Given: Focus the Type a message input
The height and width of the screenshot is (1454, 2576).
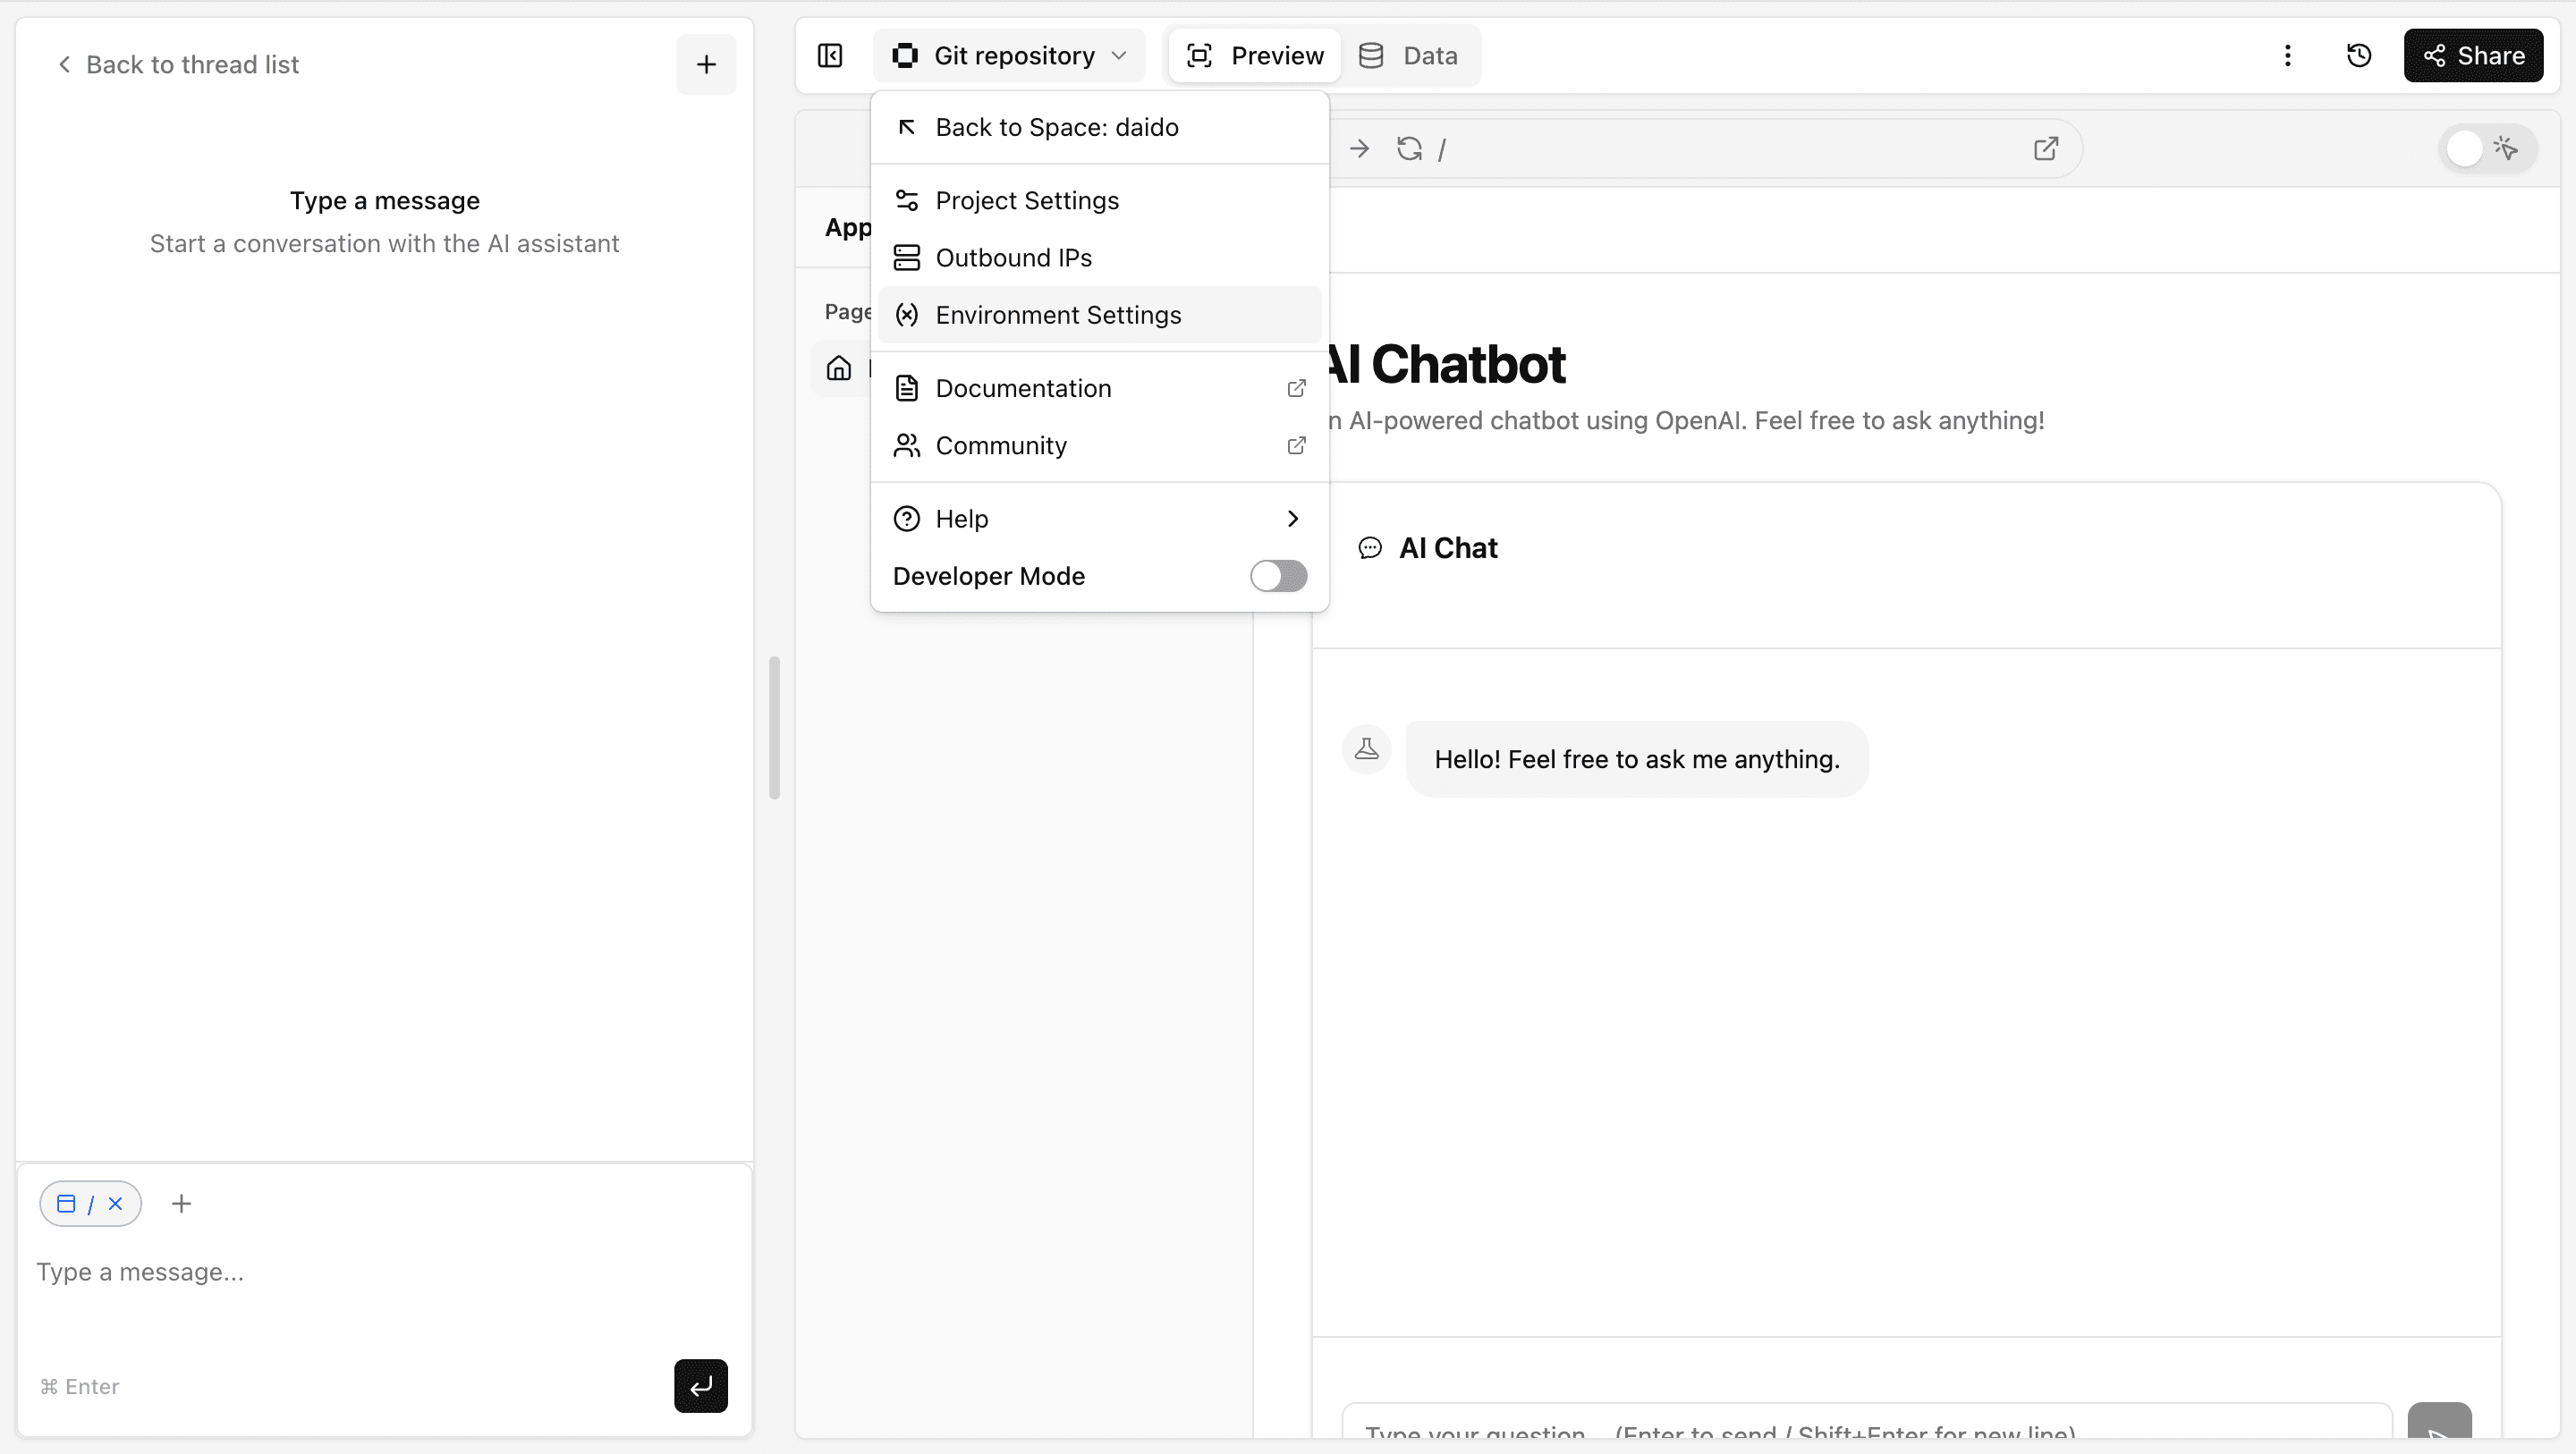Looking at the screenshot, I should coord(384,1272).
